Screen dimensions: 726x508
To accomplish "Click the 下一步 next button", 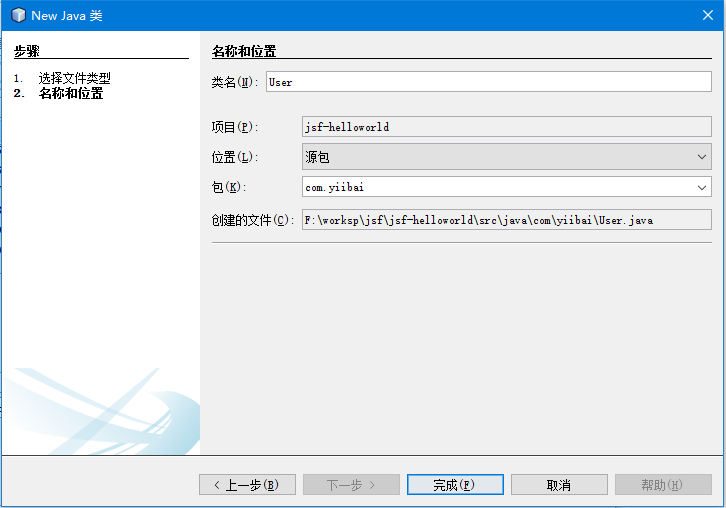I will pyautogui.click(x=351, y=485).
